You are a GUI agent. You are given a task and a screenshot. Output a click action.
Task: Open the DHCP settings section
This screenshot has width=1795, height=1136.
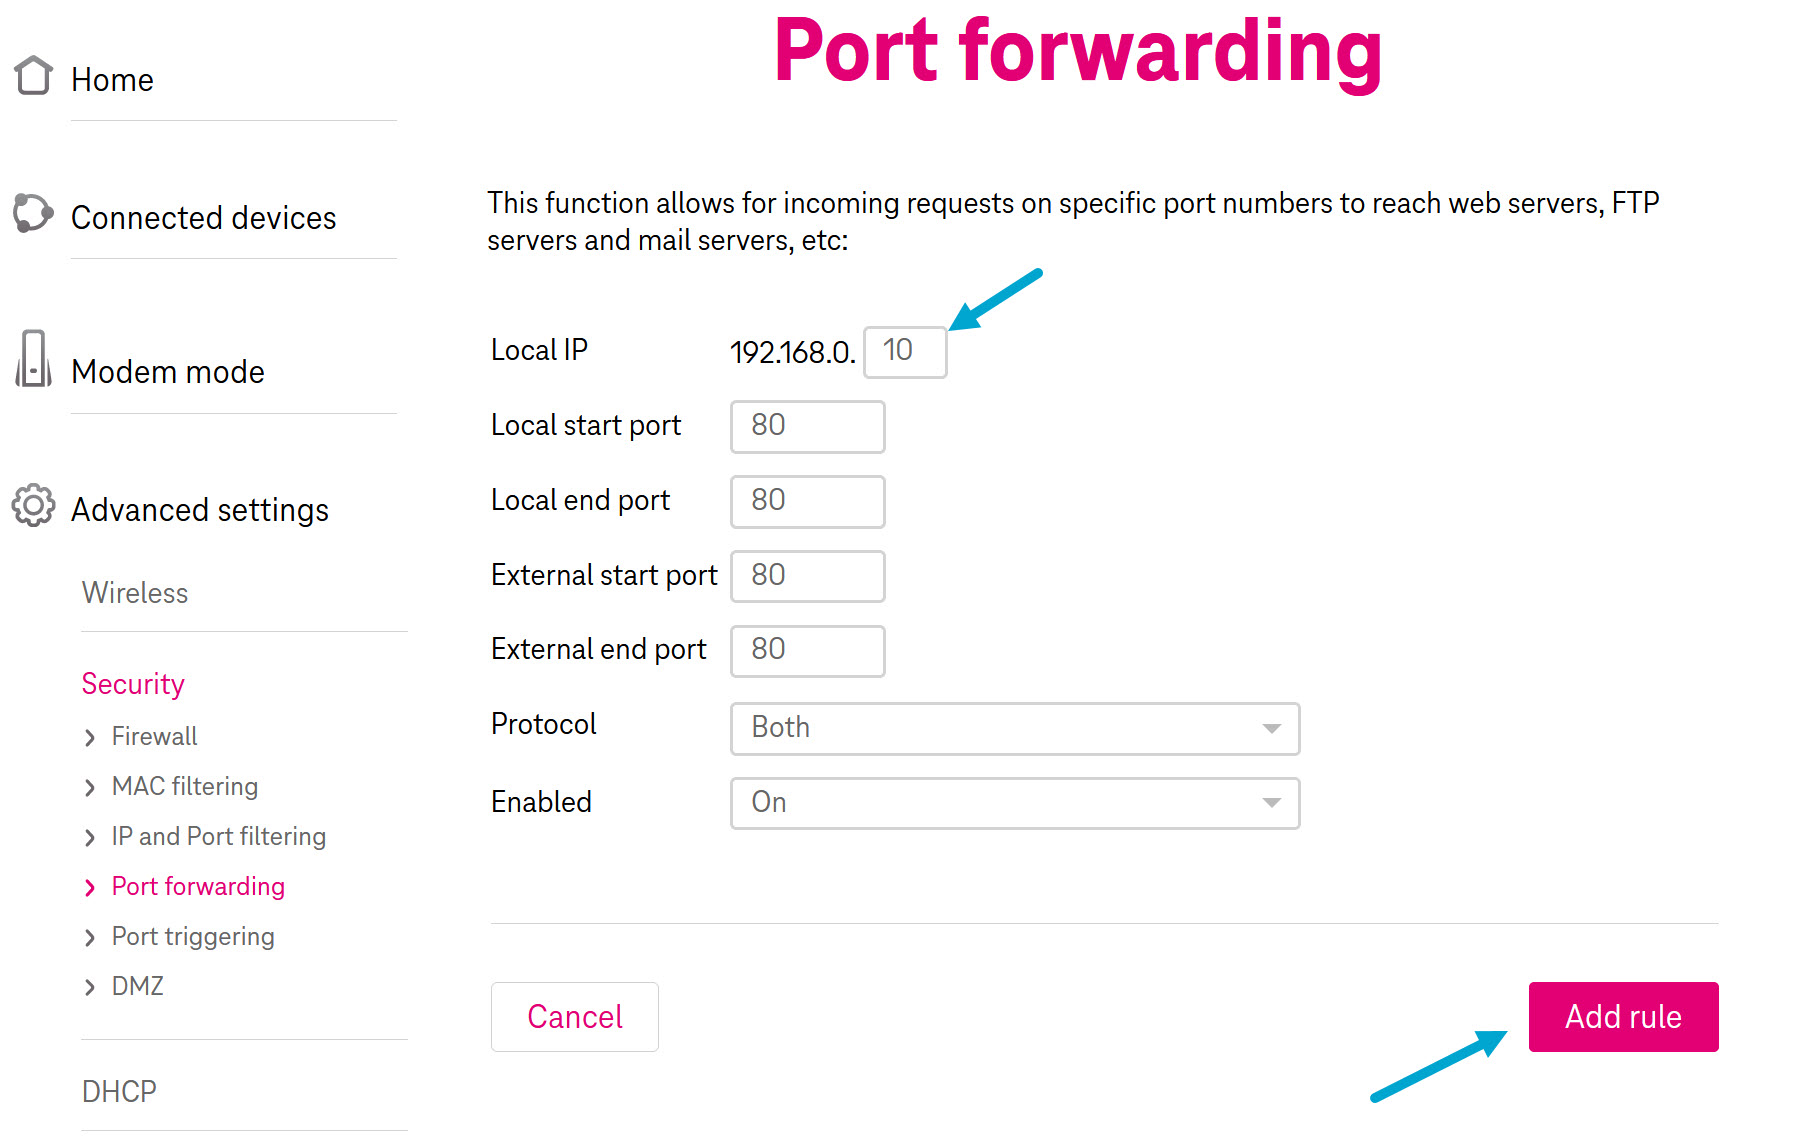(x=118, y=1091)
